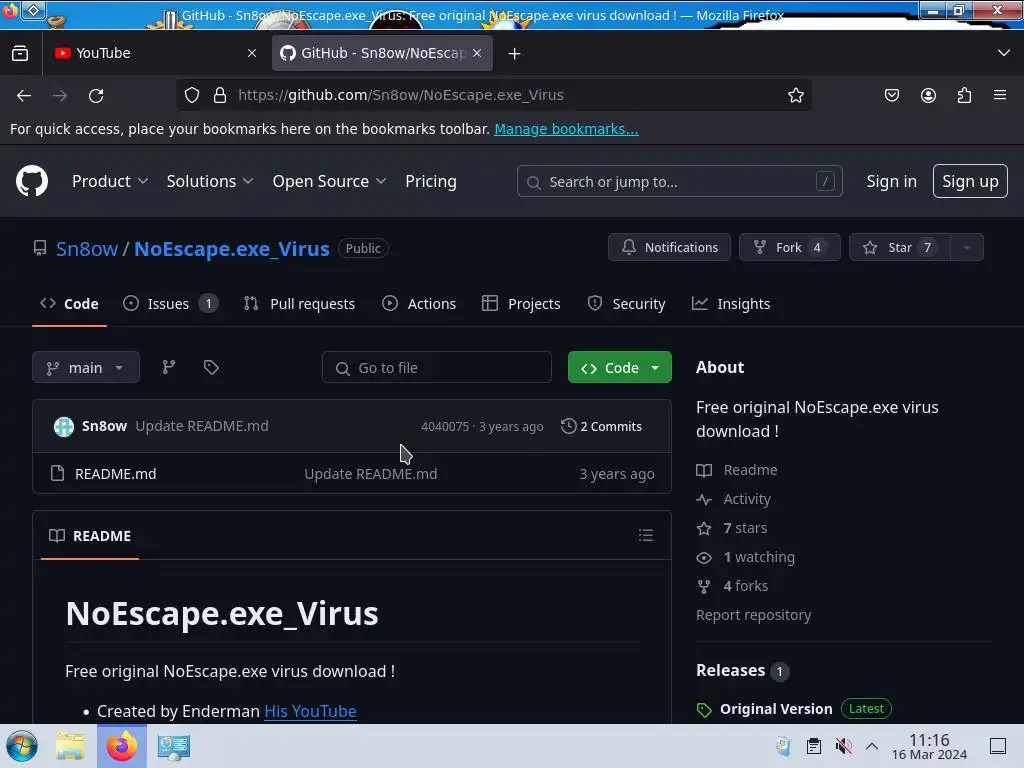Viewport: 1024px width, 768px height.
Task: Click Report repository
Action: coord(754,615)
